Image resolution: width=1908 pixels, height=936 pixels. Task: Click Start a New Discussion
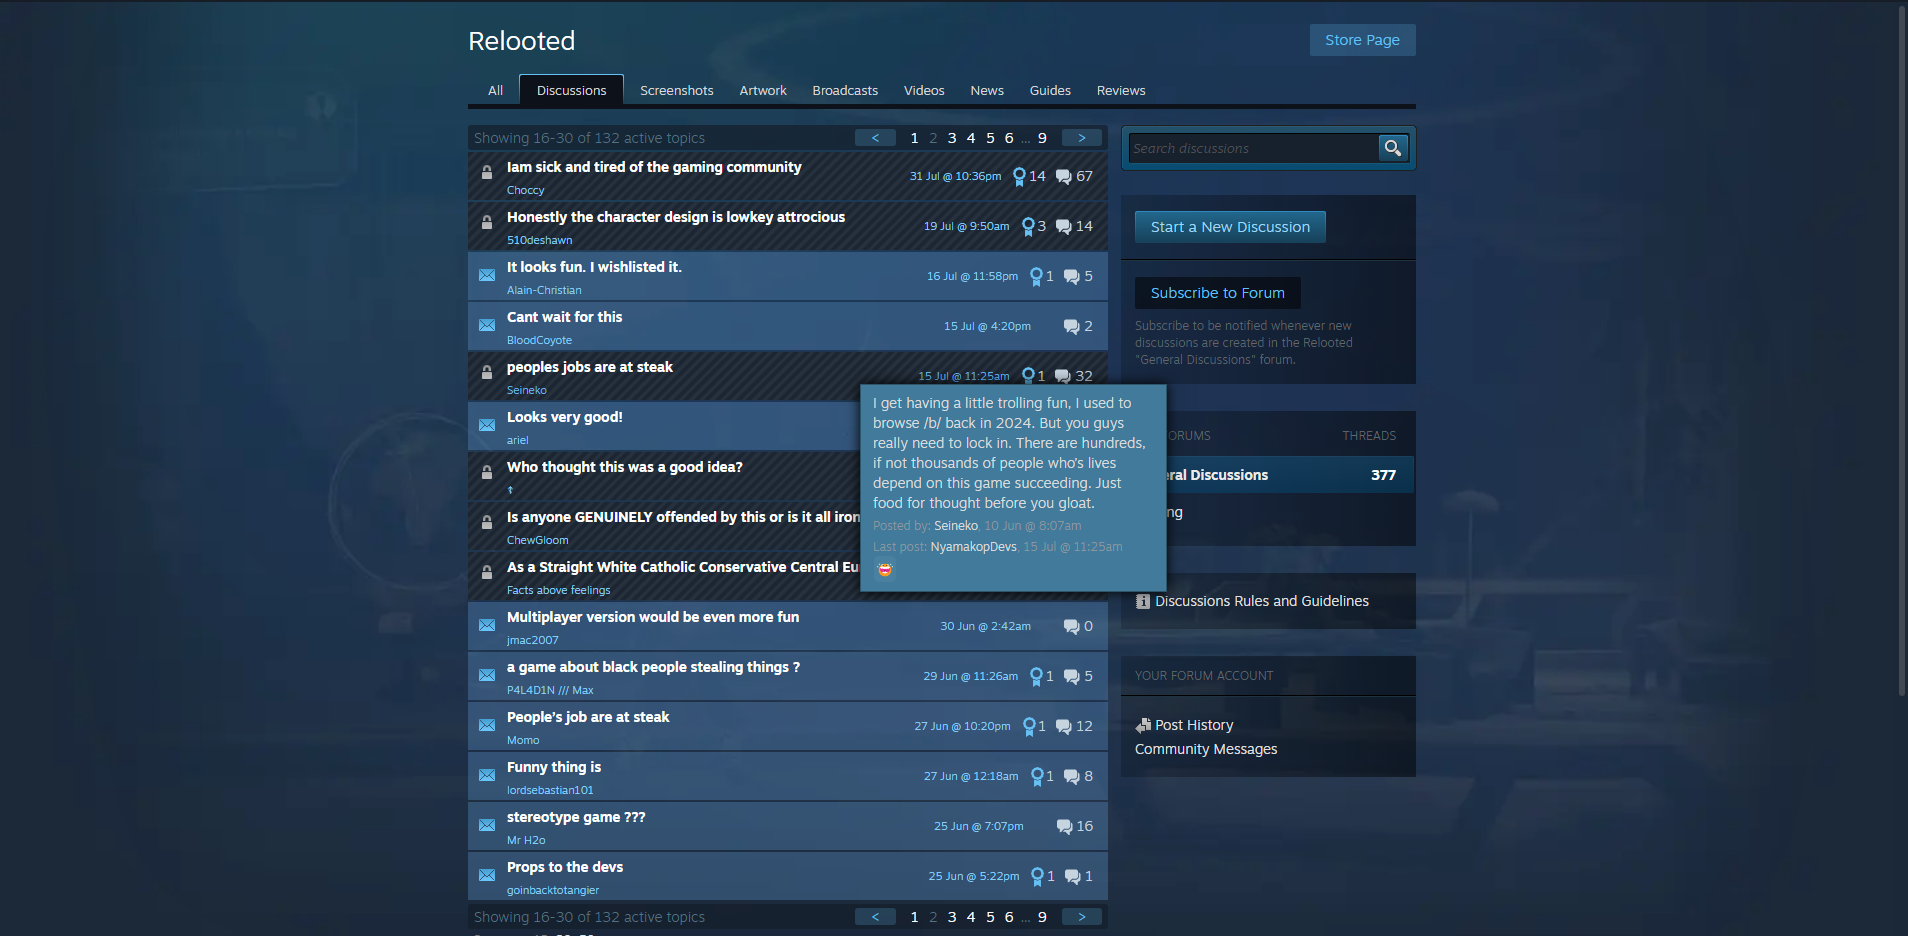pos(1230,227)
